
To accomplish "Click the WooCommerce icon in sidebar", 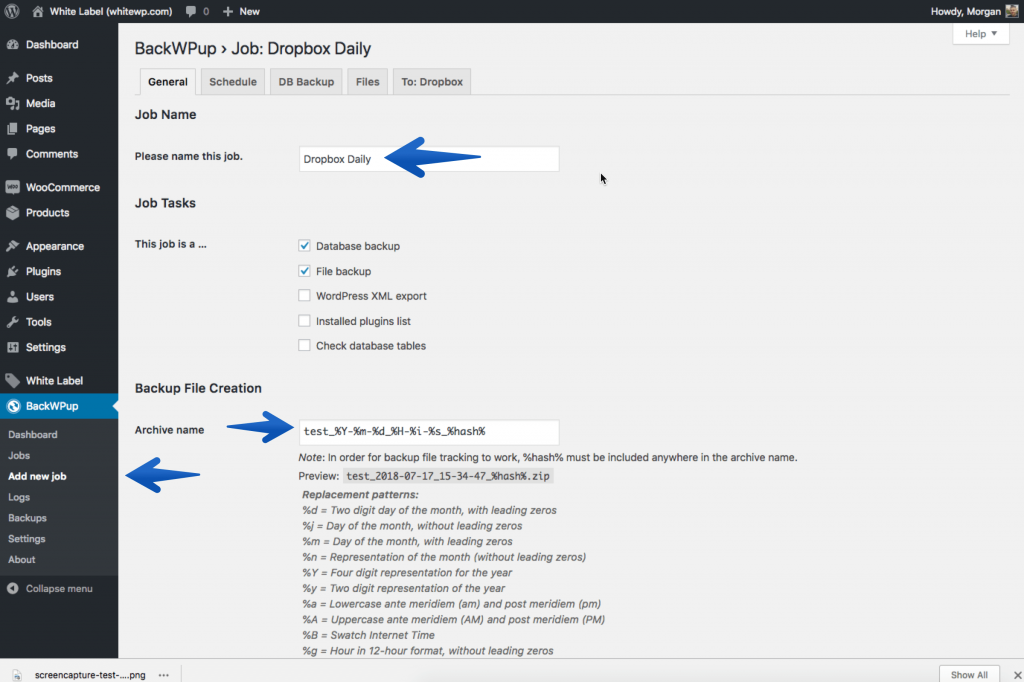I will pos(12,187).
